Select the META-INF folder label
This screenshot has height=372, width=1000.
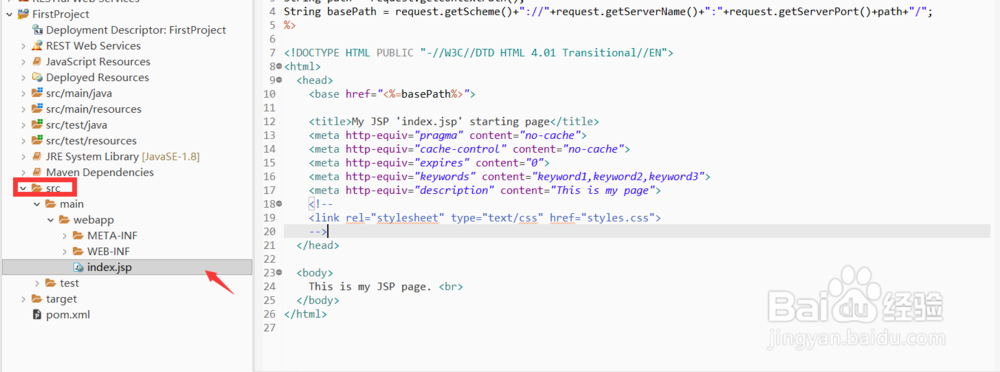coord(112,235)
